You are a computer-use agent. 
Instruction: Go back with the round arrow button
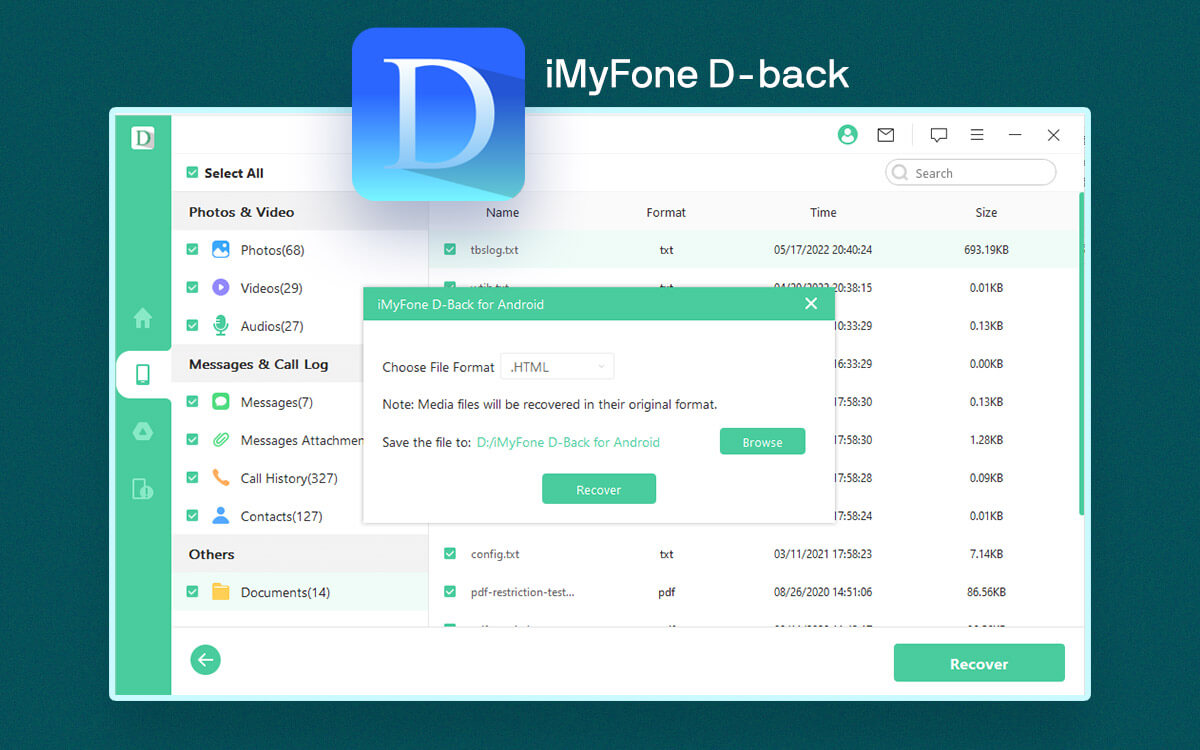pos(206,659)
